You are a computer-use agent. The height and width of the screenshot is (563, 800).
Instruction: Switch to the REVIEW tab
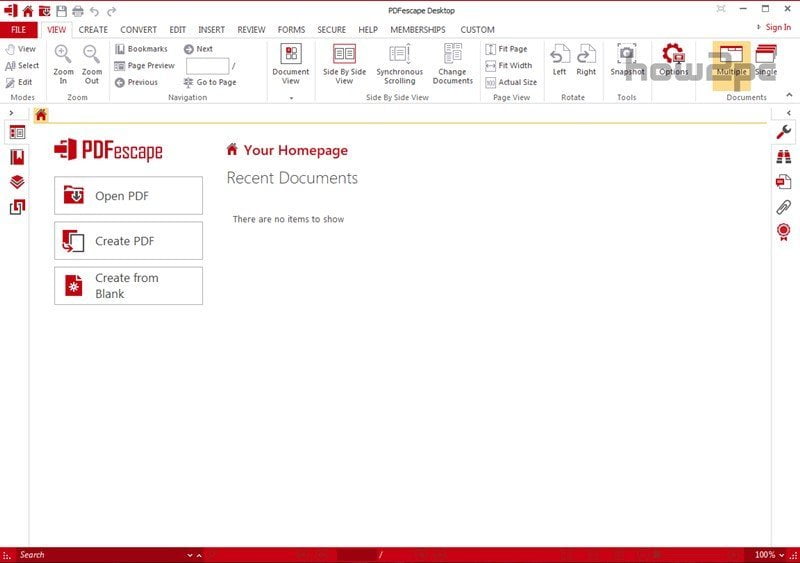pyautogui.click(x=251, y=30)
